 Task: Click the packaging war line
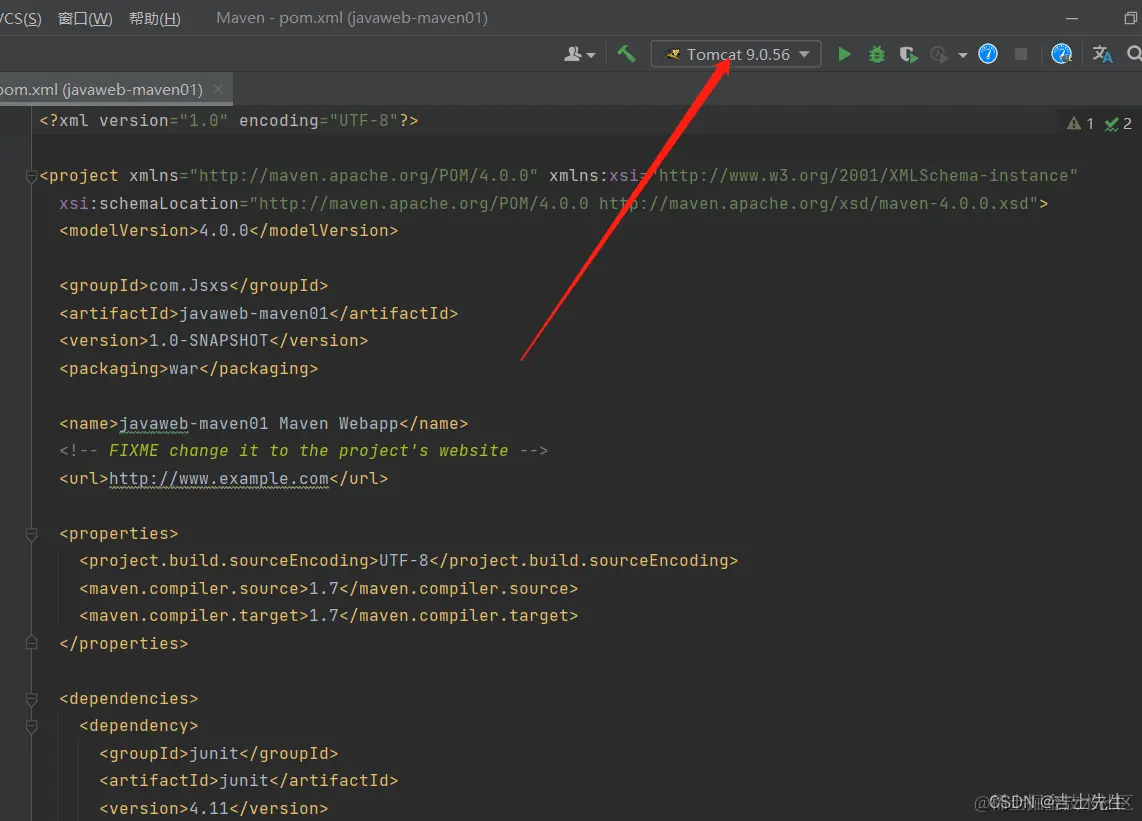189,369
